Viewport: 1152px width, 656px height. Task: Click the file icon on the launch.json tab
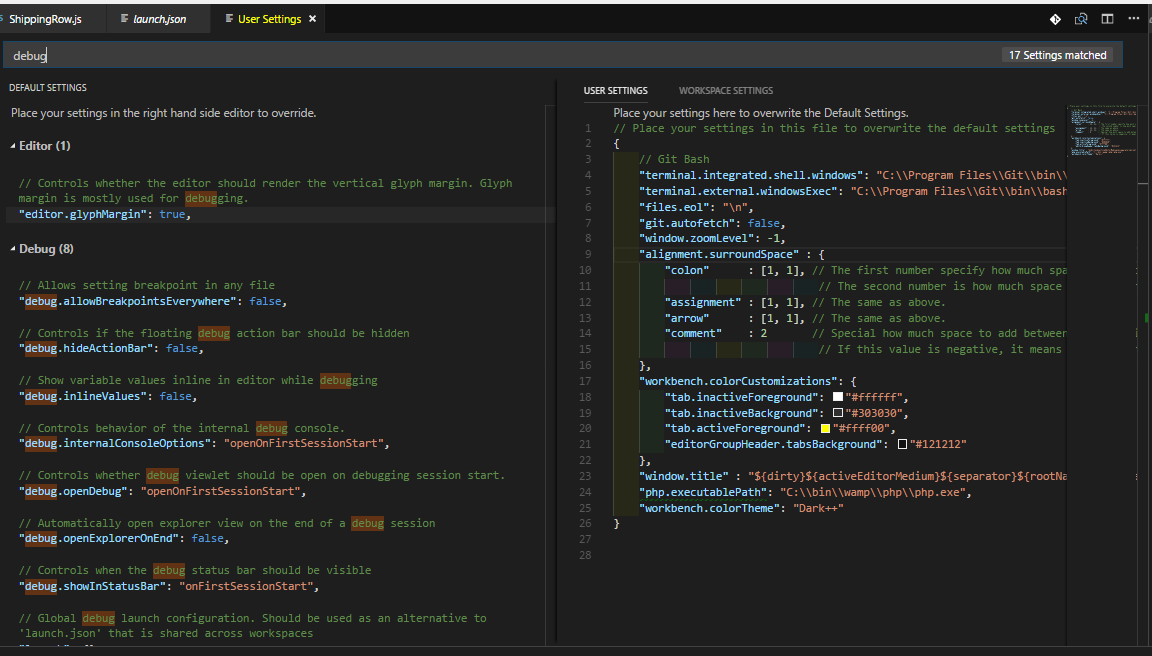point(124,19)
